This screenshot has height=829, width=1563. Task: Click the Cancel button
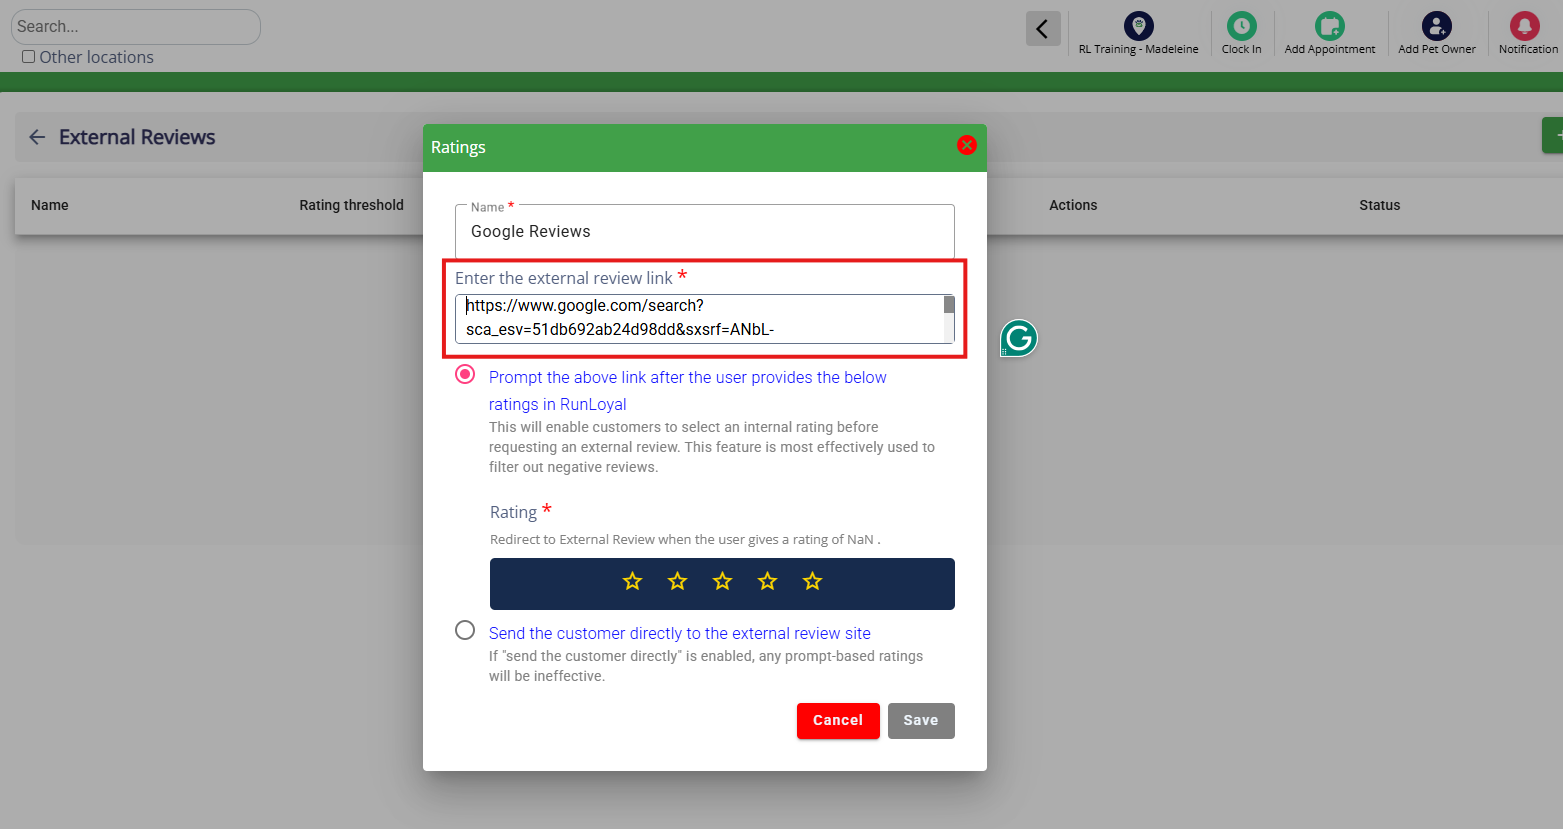coord(838,721)
